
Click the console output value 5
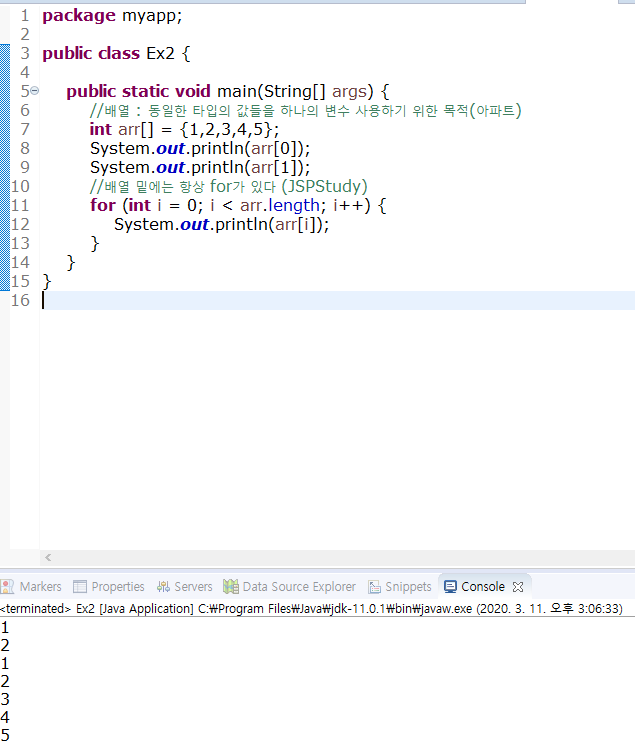pos(5,735)
